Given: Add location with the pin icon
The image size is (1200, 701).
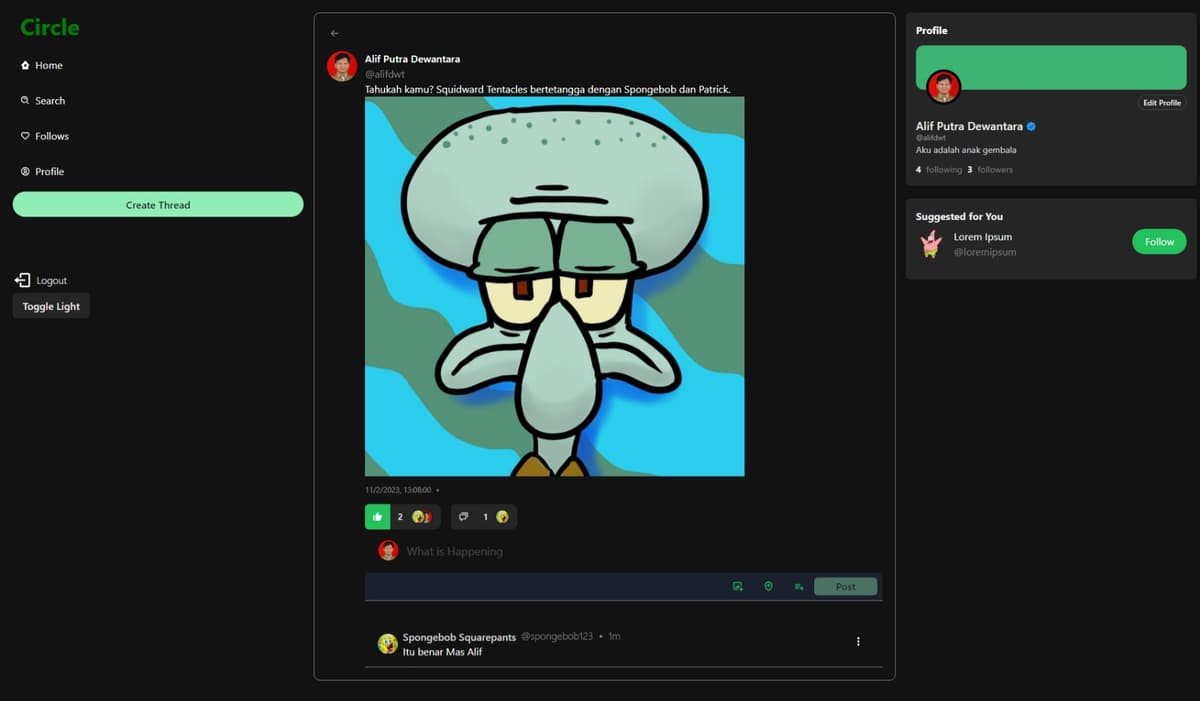Looking at the screenshot, I should (768, 586).
